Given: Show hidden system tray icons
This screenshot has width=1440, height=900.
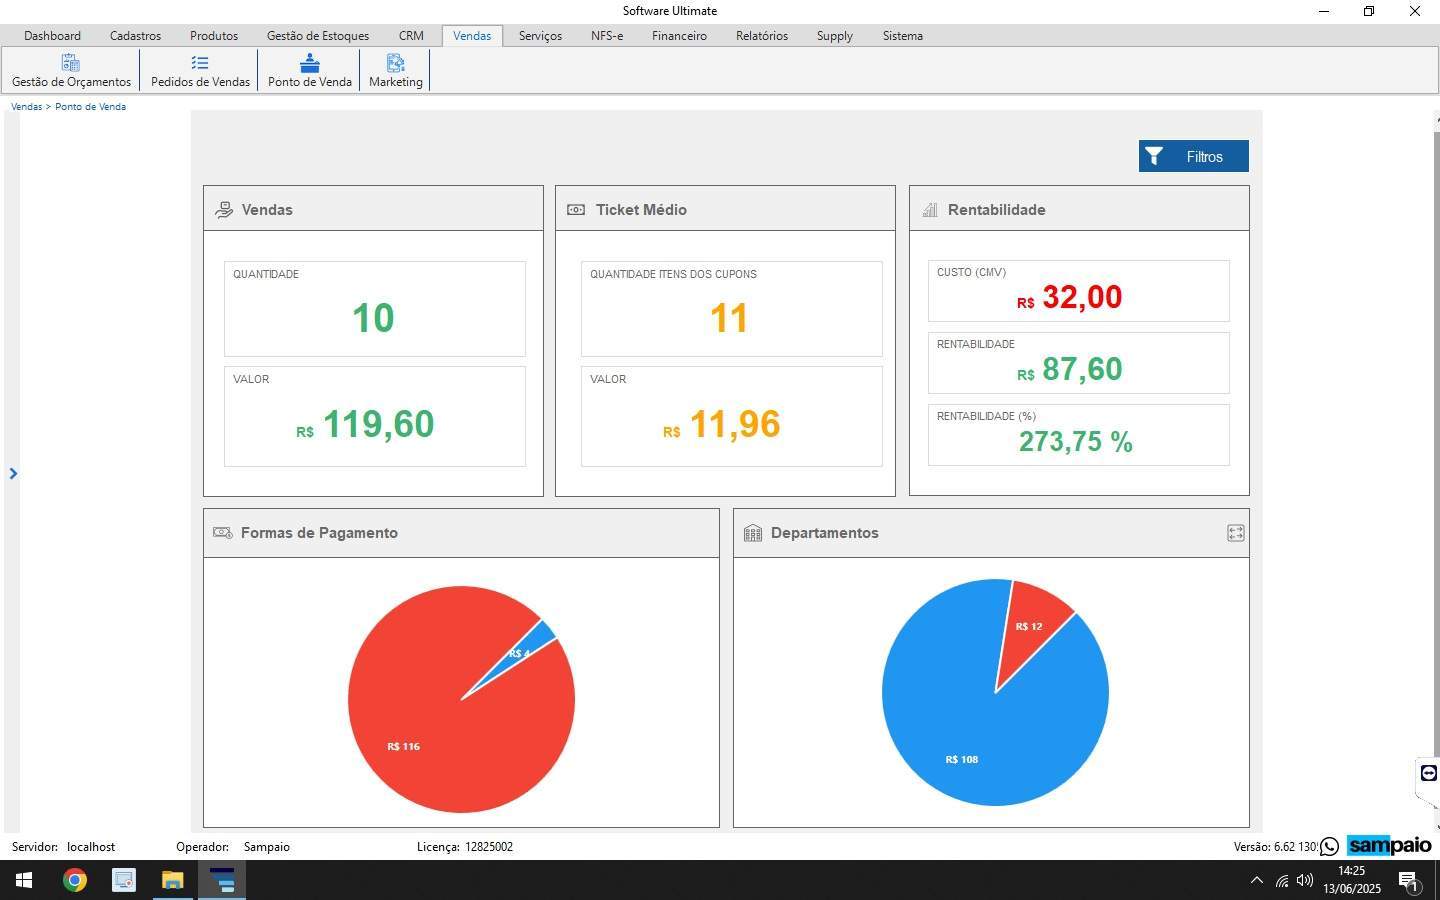Looking at the screenshot, I should [1257, 880].
